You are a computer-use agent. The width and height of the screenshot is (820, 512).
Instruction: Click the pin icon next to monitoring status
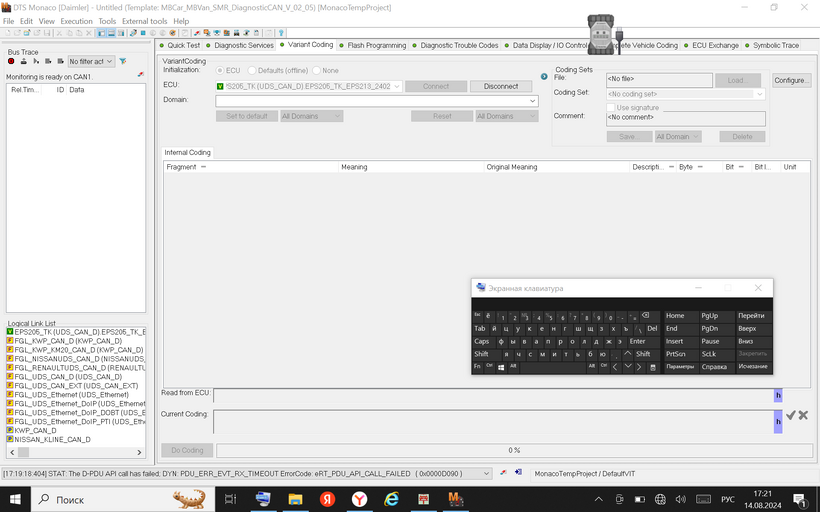[x=141, y=75]
